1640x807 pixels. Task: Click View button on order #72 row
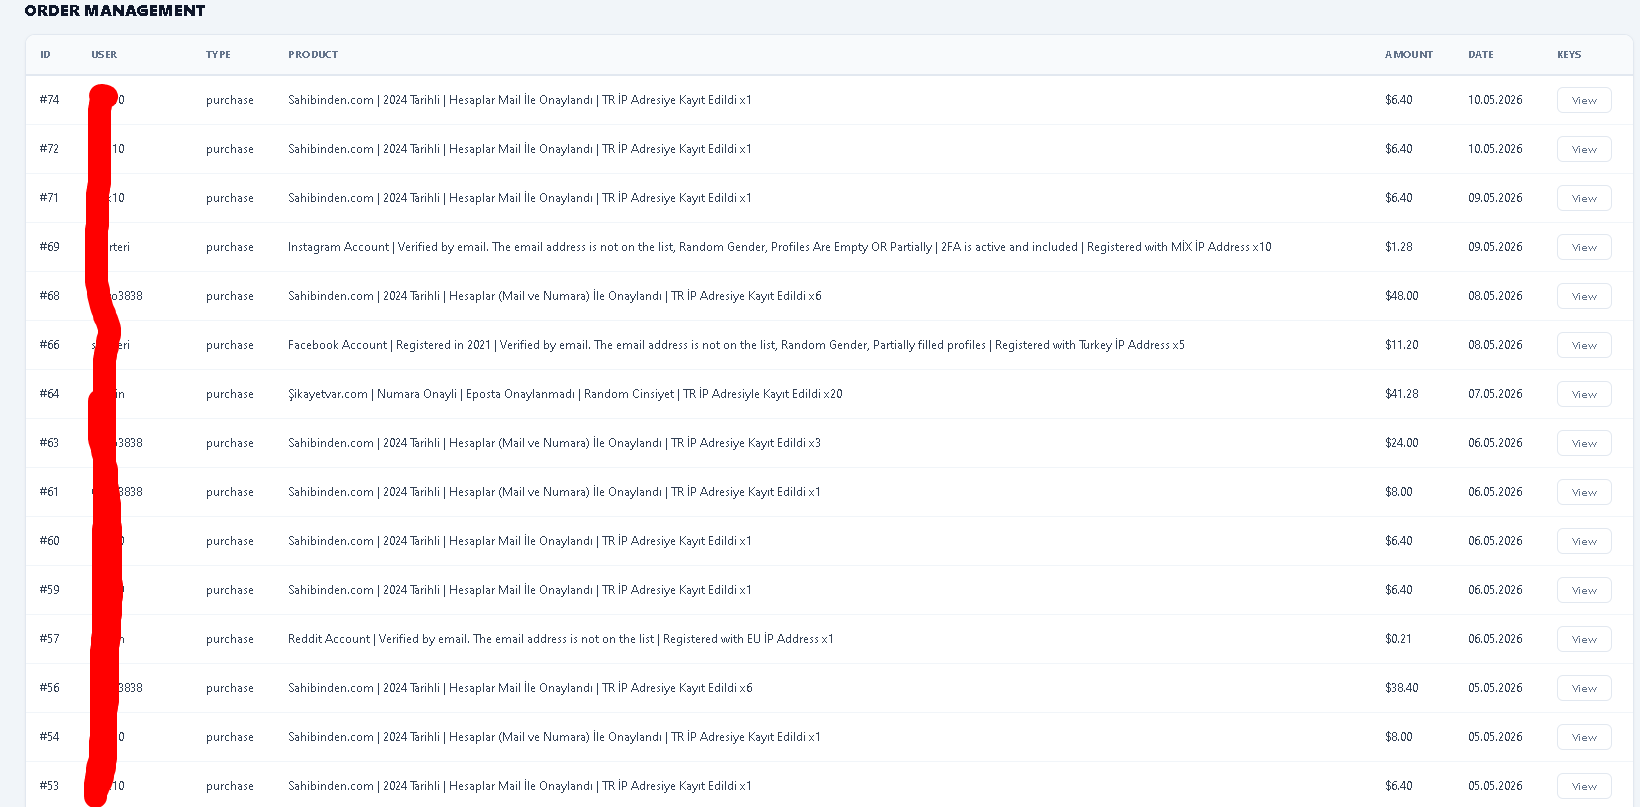coord(1584,149)
